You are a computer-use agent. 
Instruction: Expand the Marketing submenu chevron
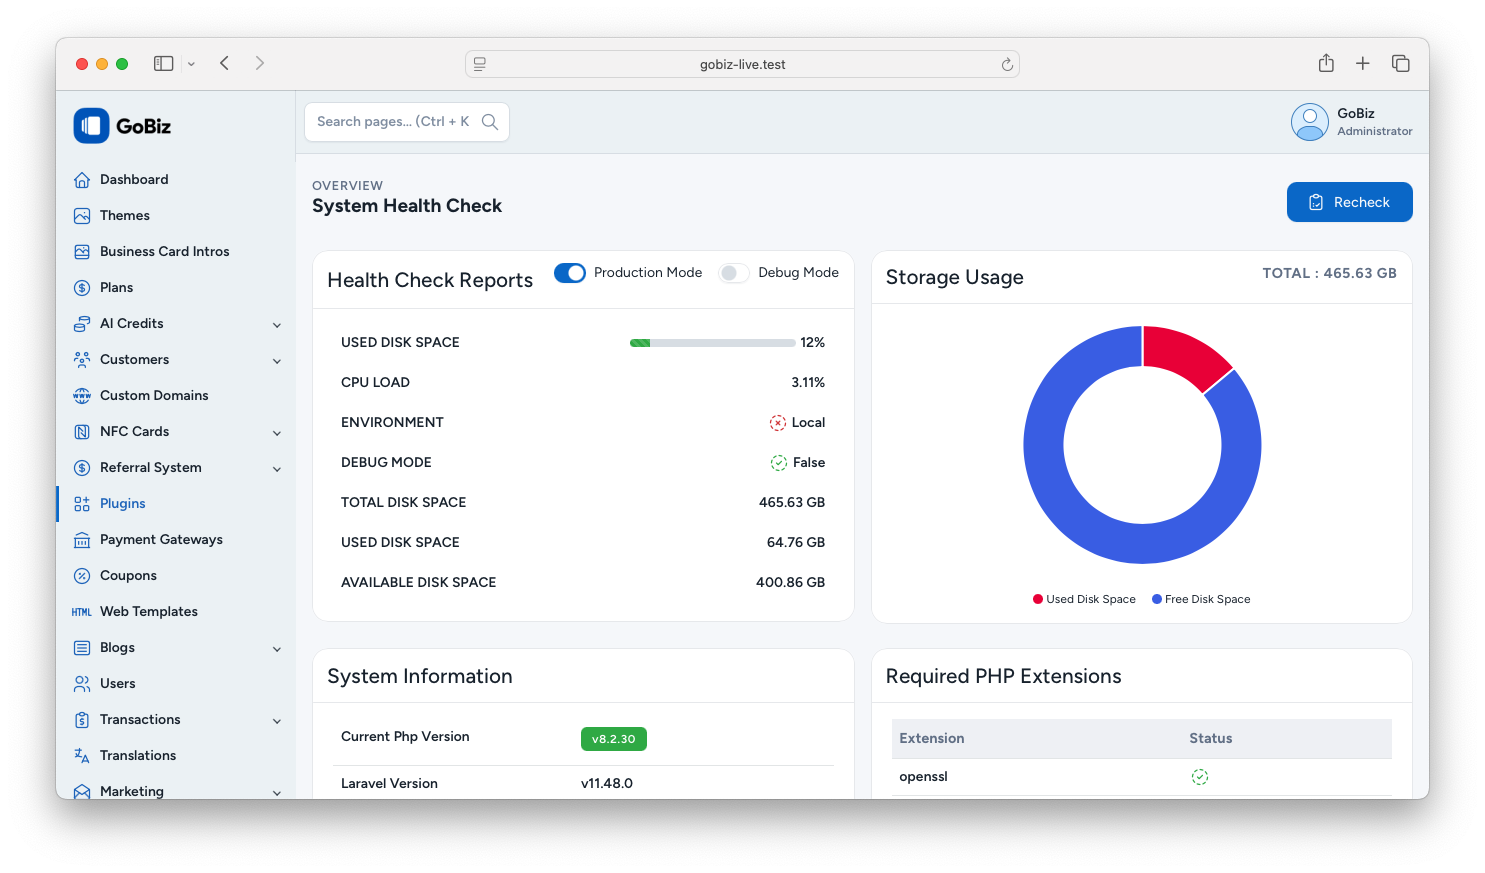point(277,793)
